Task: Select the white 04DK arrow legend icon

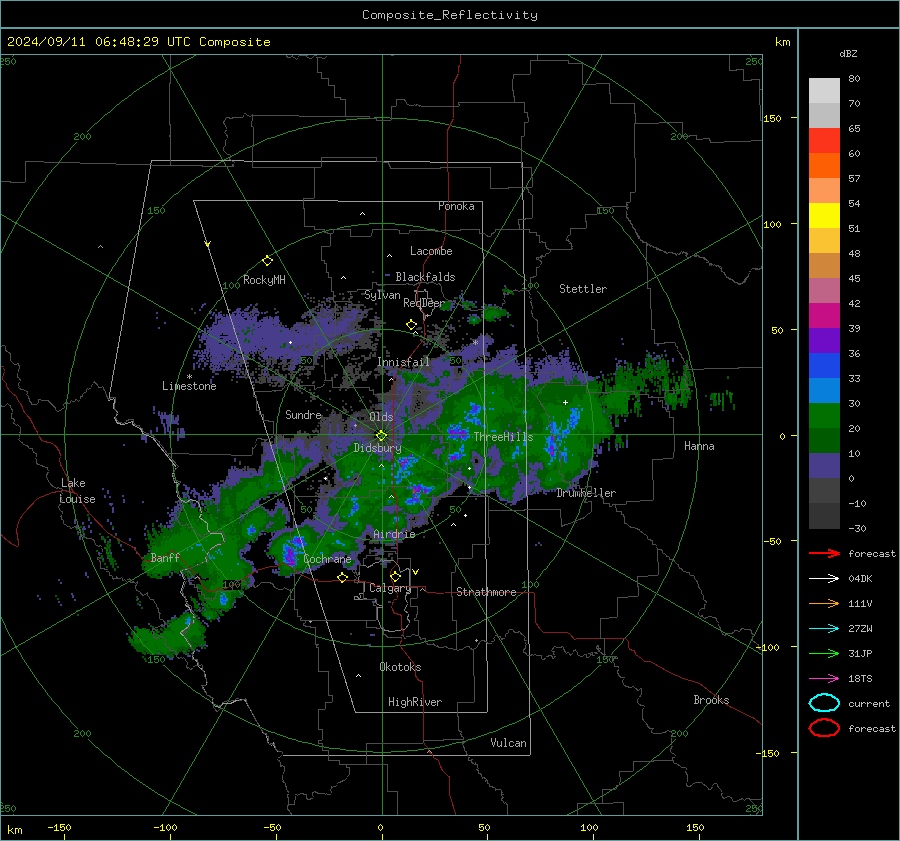Action: [824, 578]
